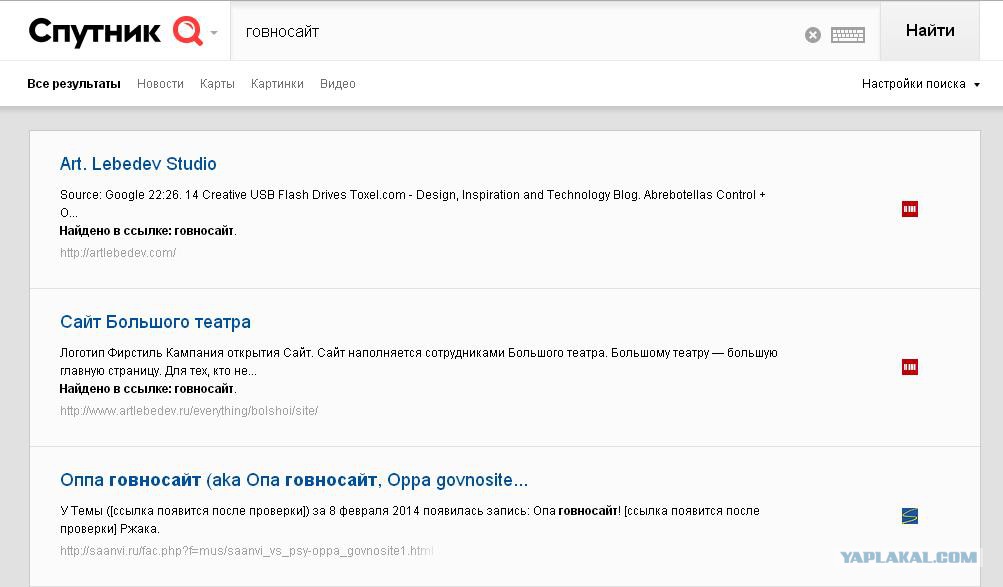Open the http://artlebedev.com/ URL link

coord(118,253)
